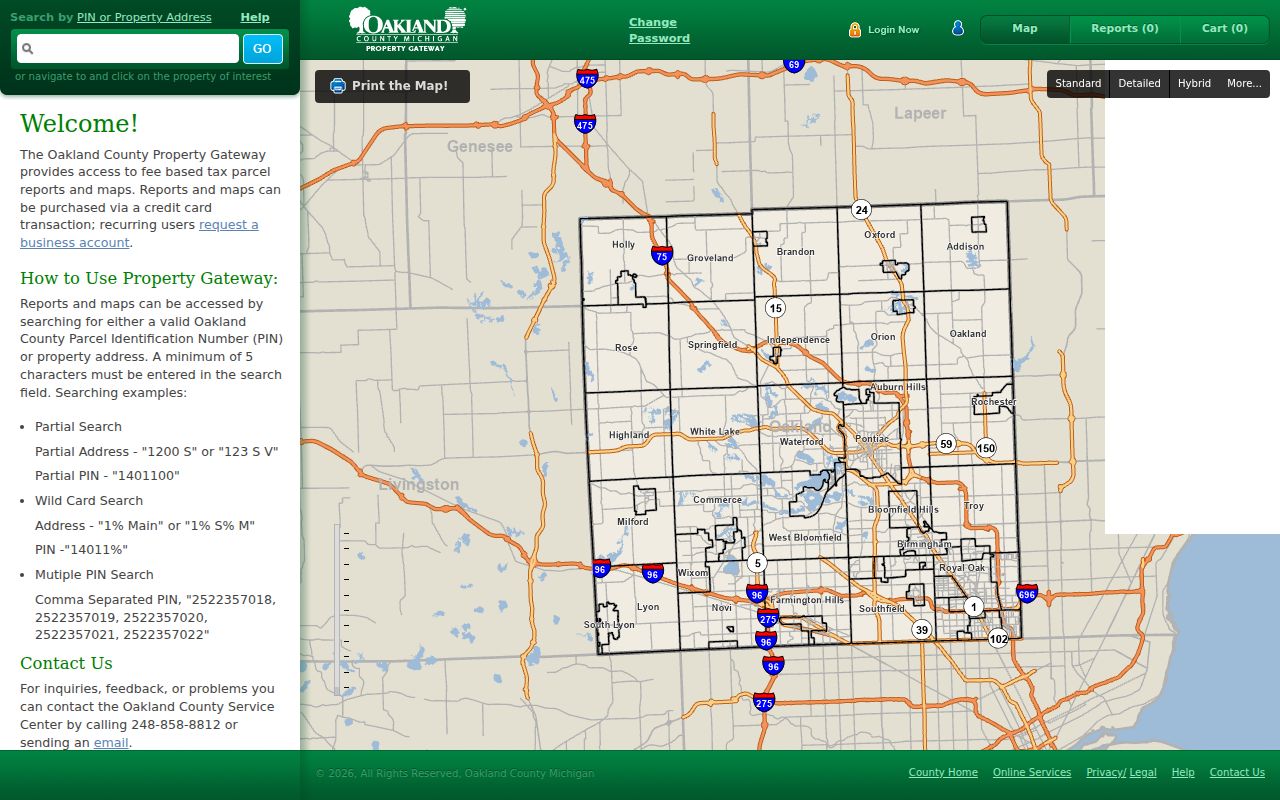
Task: Click the route 102 marker on the map
Action: 998,638
